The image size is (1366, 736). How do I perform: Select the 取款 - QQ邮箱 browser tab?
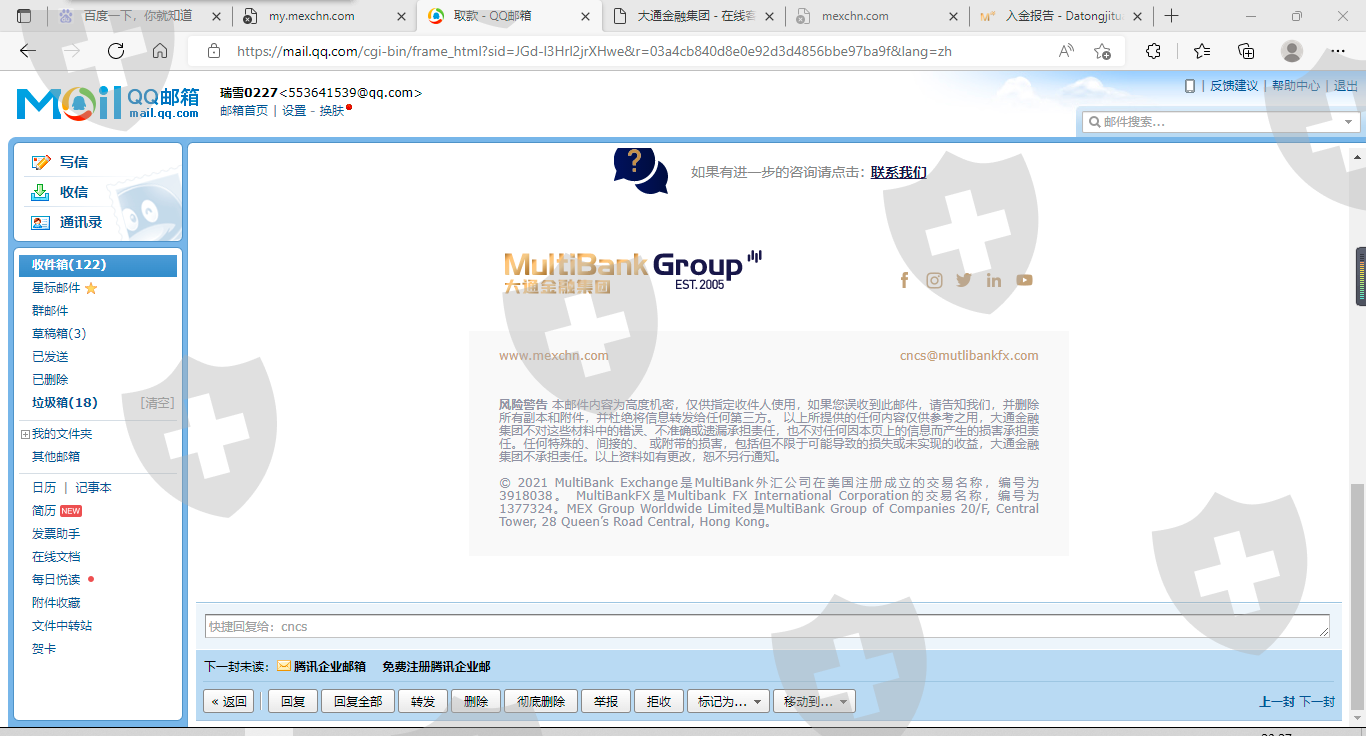pos(510,16)
